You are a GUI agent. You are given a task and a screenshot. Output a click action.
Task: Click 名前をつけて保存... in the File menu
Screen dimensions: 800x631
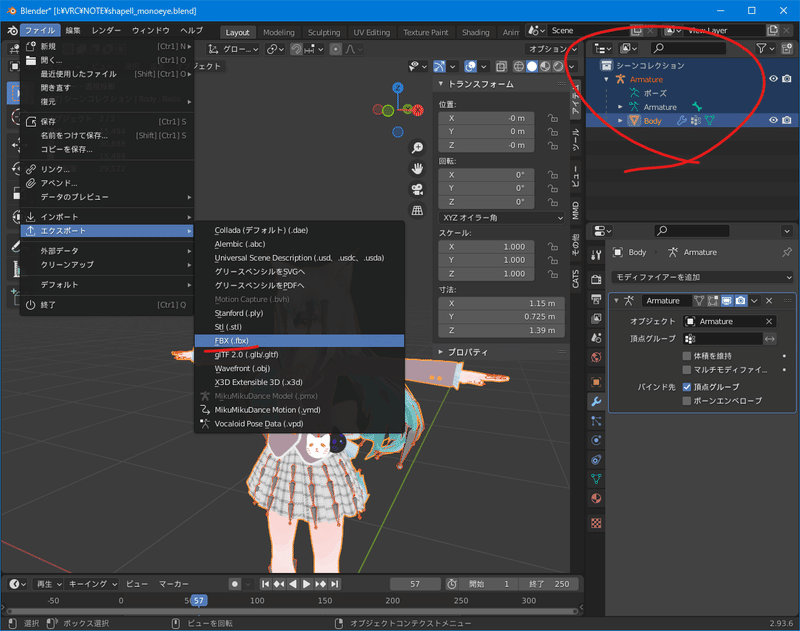[x=107, y=135]
